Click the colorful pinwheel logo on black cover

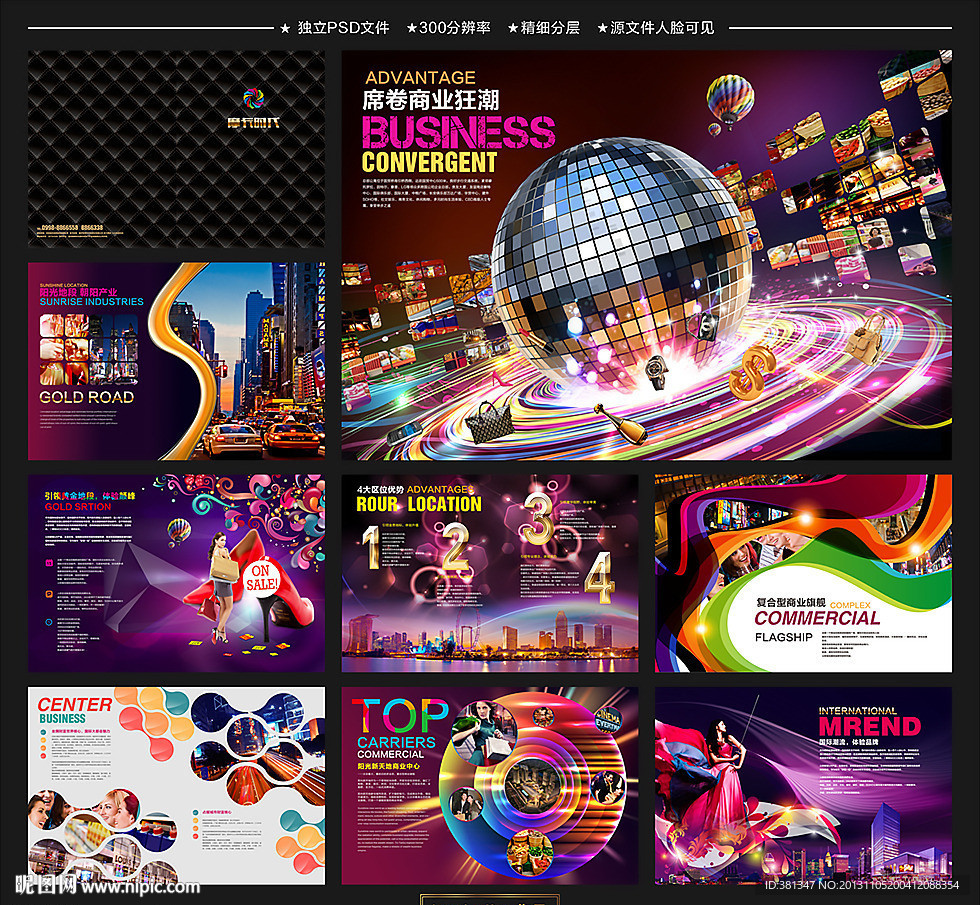coord(253,98)
